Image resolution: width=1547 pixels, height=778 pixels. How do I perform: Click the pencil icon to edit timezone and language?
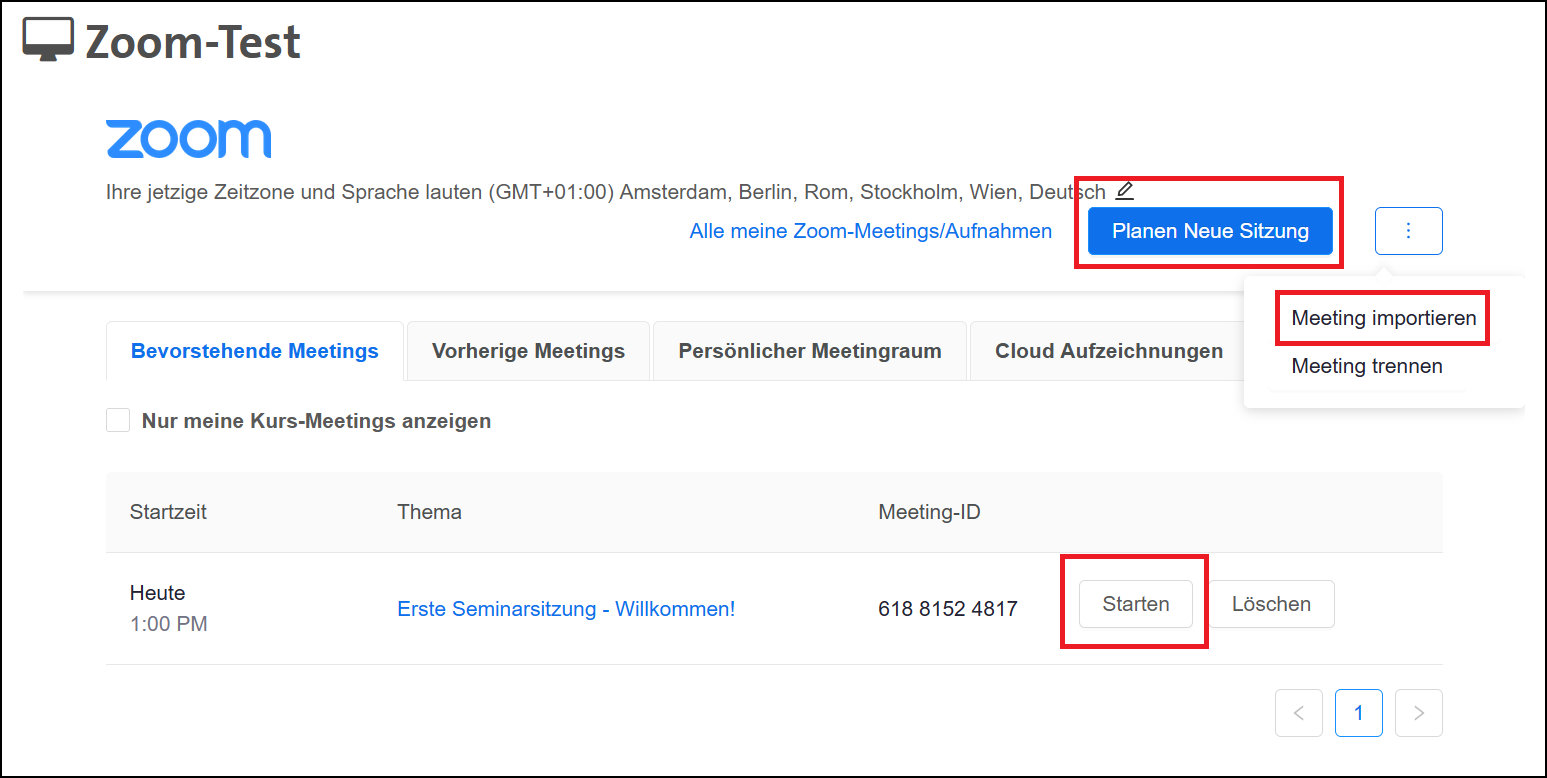point(1125,190)
